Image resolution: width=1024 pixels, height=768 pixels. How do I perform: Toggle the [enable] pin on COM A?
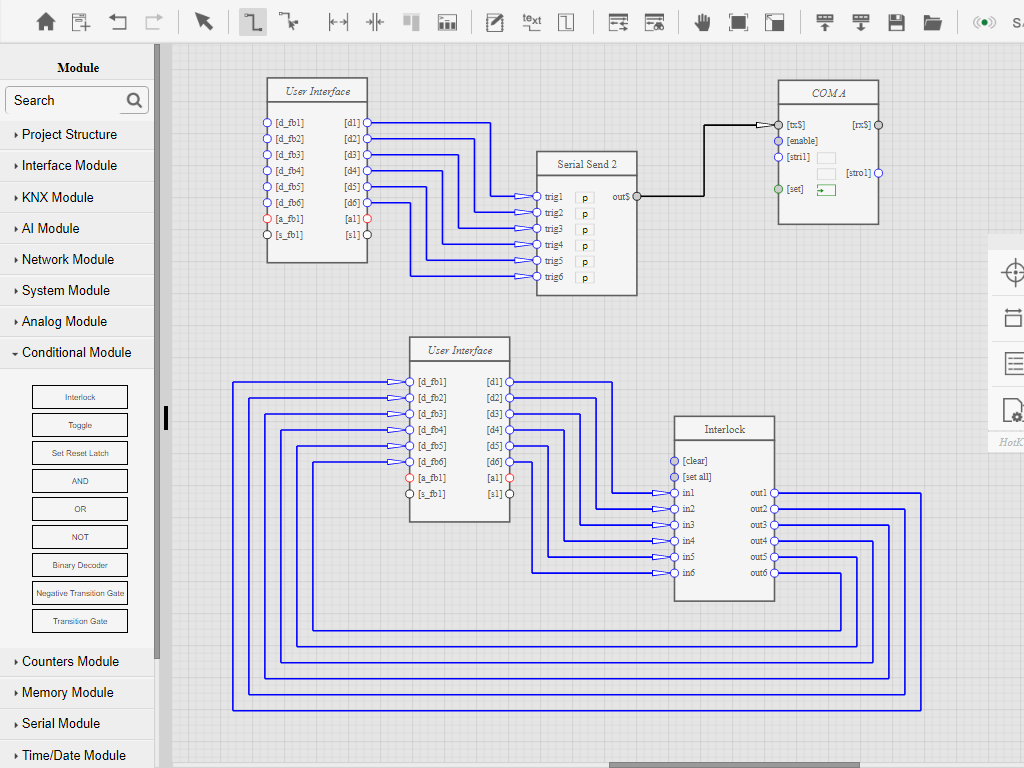[779, 141]
